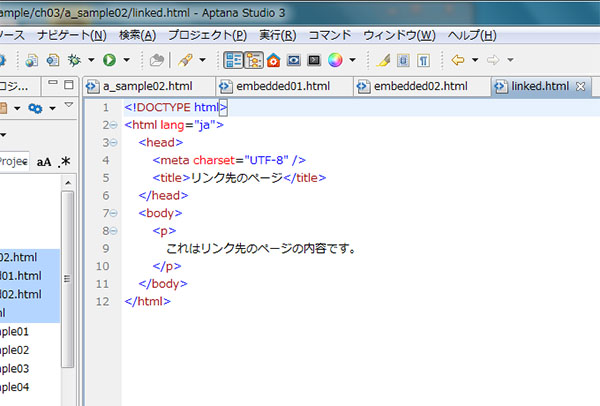Go back with the yellow left arrow
This screenshot has height=406, width=600.
pos(458,60)
